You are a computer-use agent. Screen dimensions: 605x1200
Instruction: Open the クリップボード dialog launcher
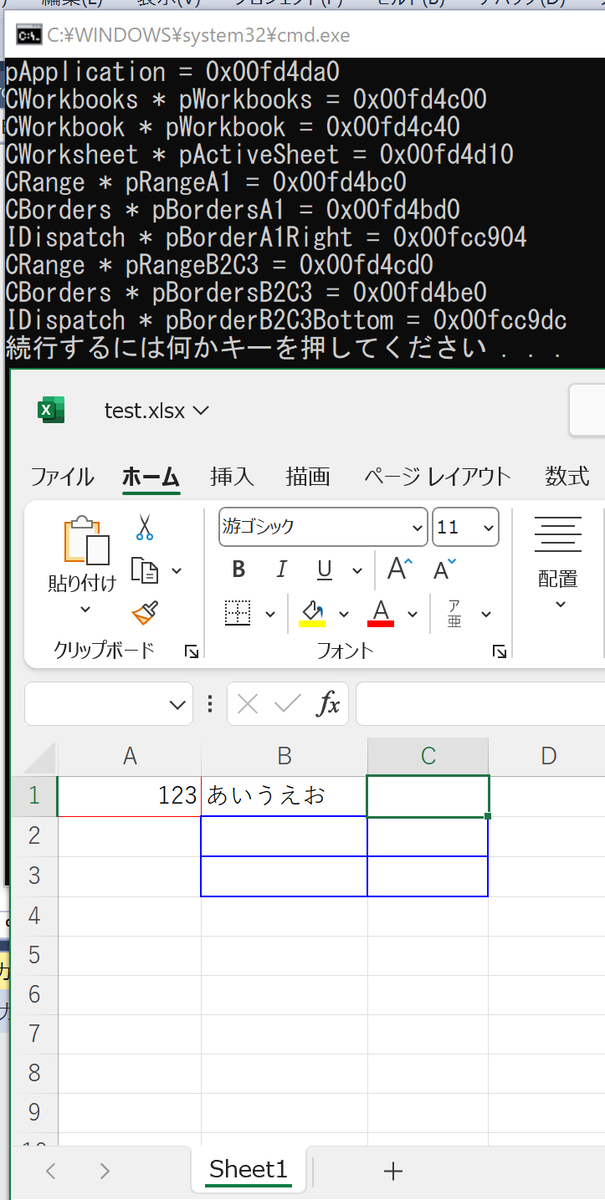pos(191,651)
